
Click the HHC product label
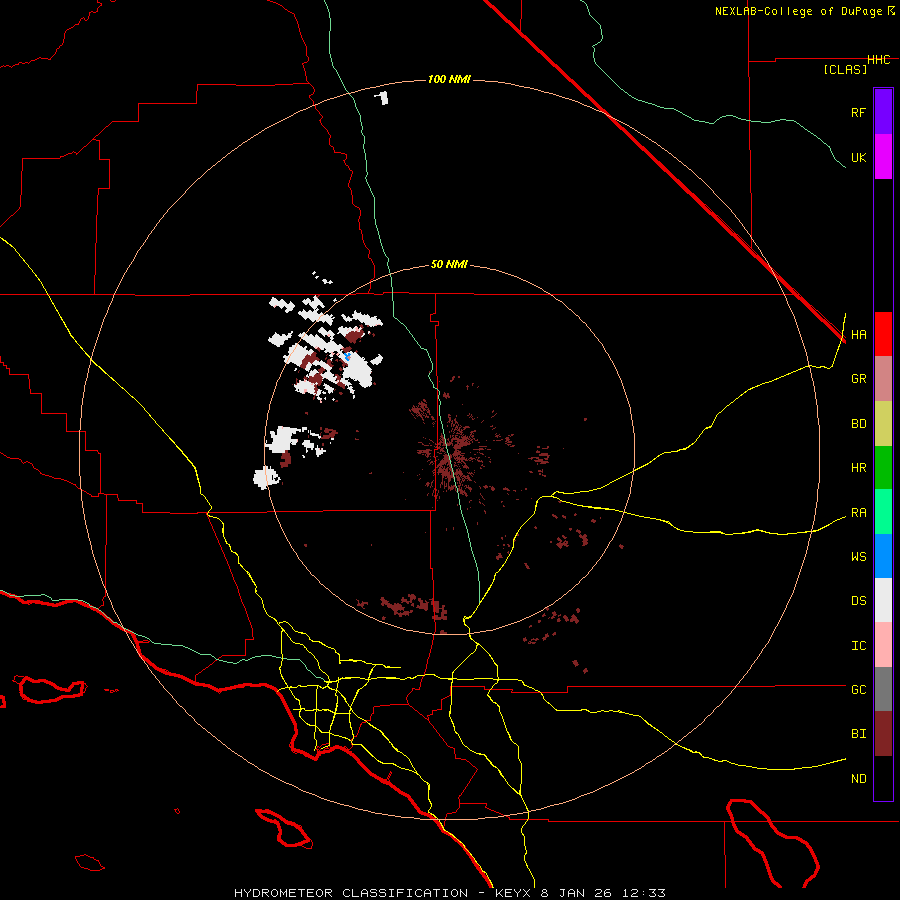878,60
